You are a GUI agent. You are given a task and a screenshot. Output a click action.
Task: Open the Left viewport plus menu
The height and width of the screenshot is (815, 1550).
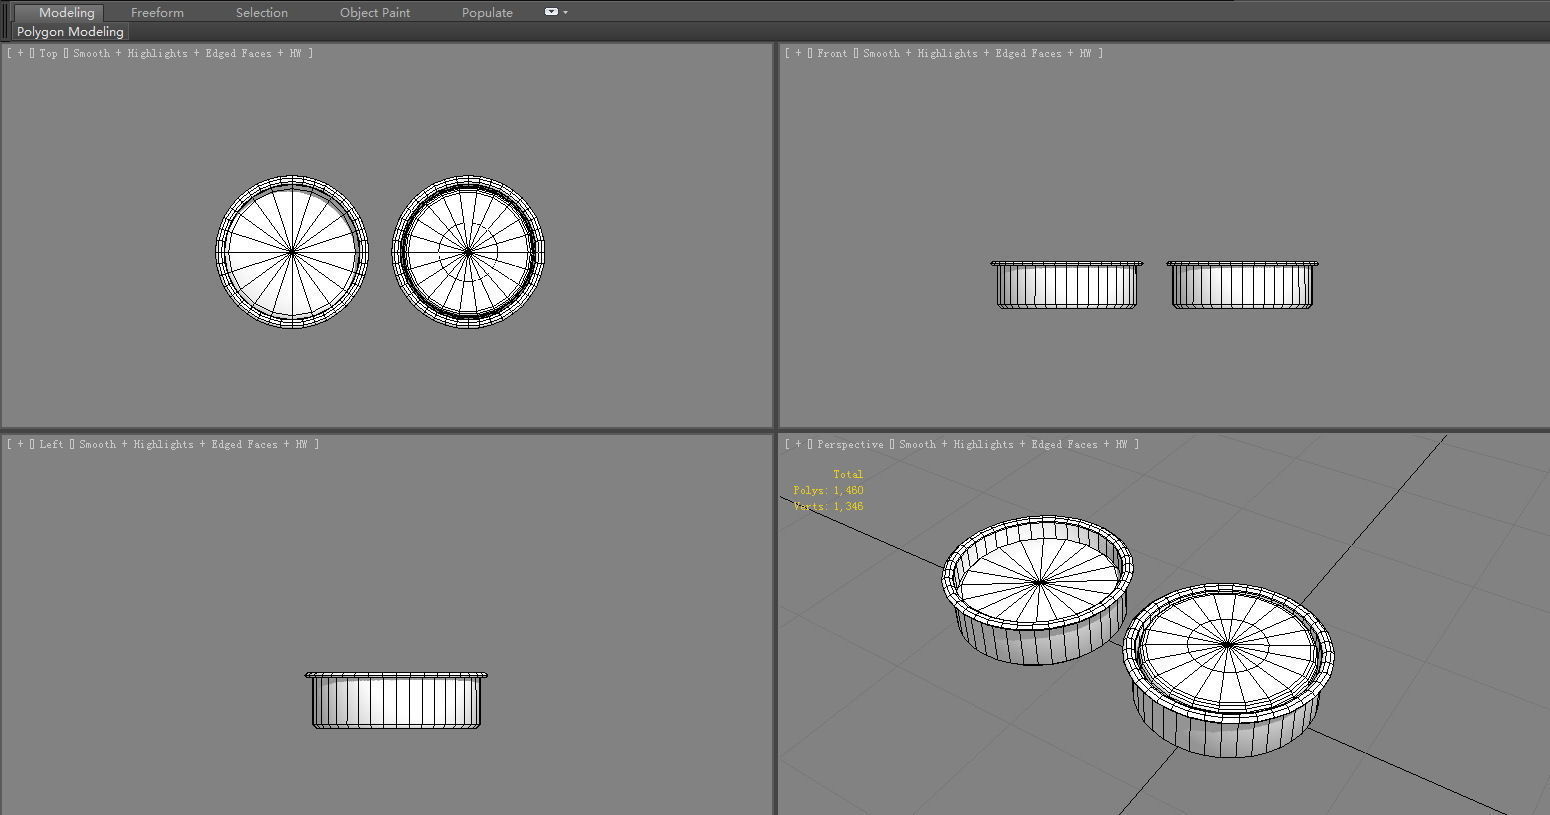(x=20, y=444)
